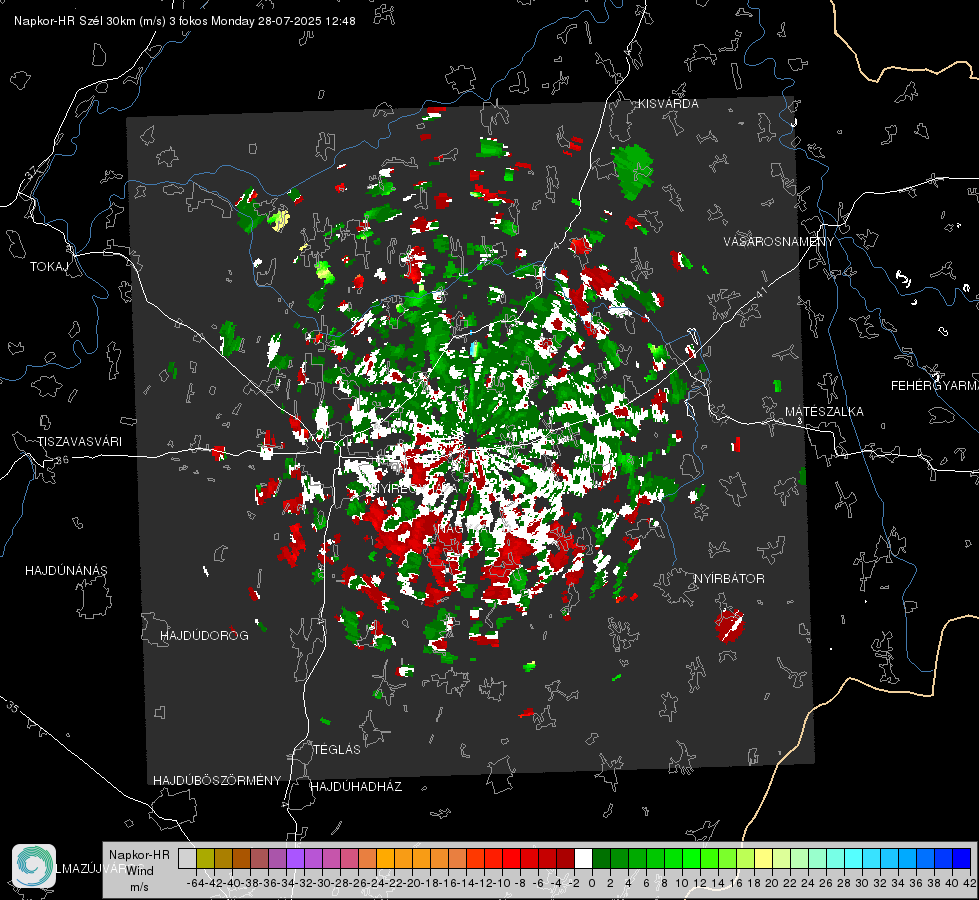Pick the gray leftmost legend swatch

point(187,858)
